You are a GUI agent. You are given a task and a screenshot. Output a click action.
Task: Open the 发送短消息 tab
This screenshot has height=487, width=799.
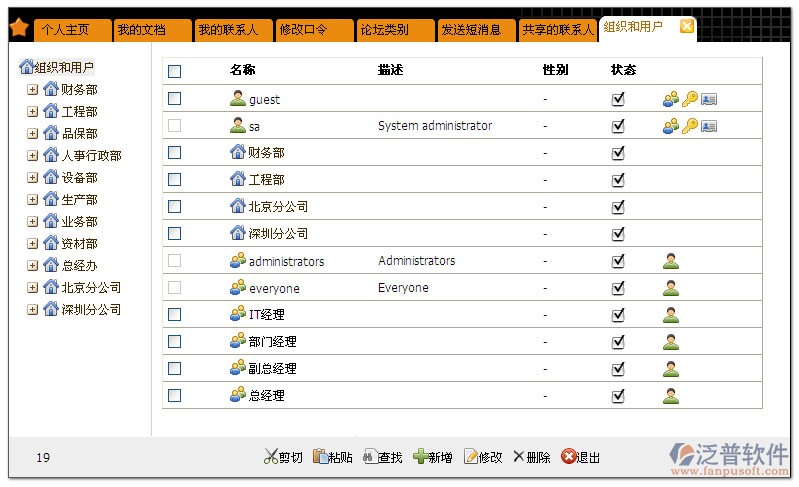click(x=474, y=30)
